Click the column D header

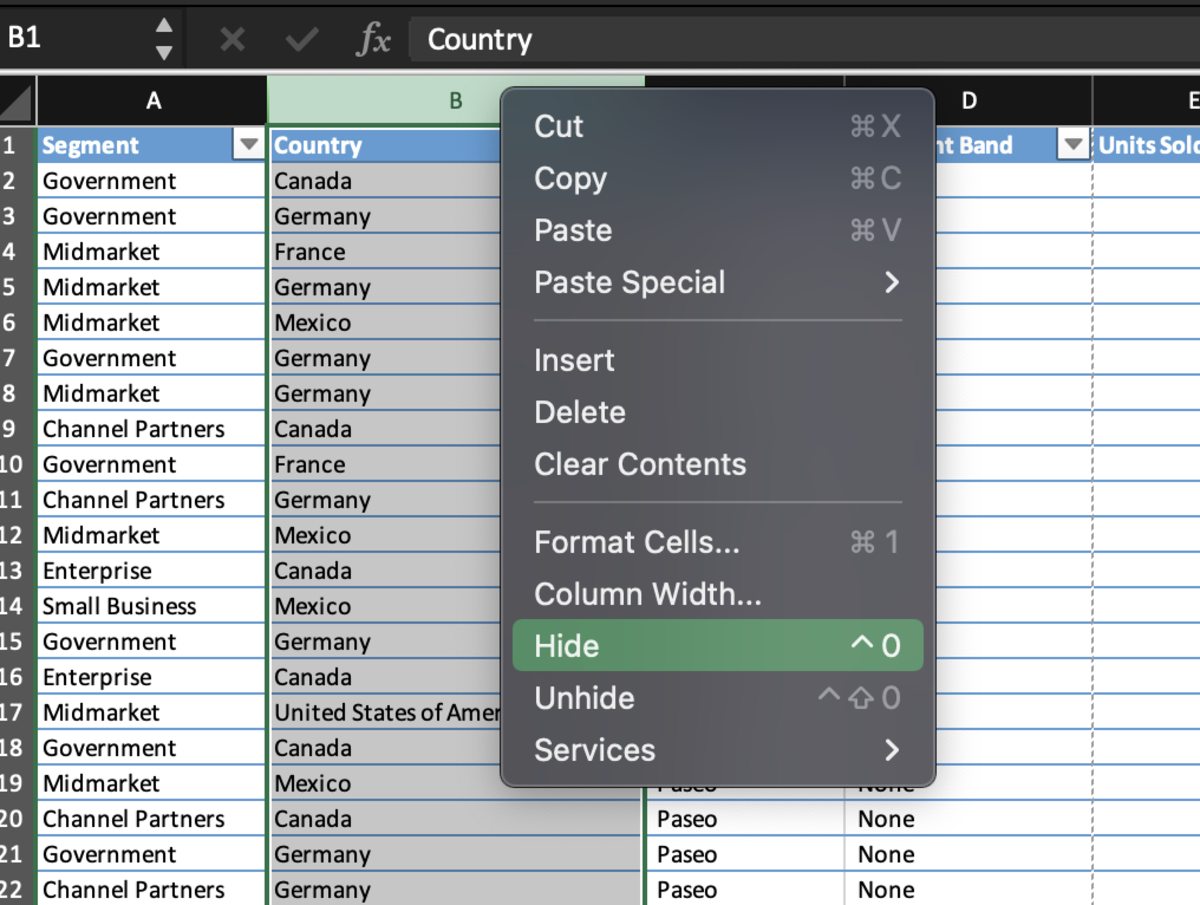[x=968, y=100]
